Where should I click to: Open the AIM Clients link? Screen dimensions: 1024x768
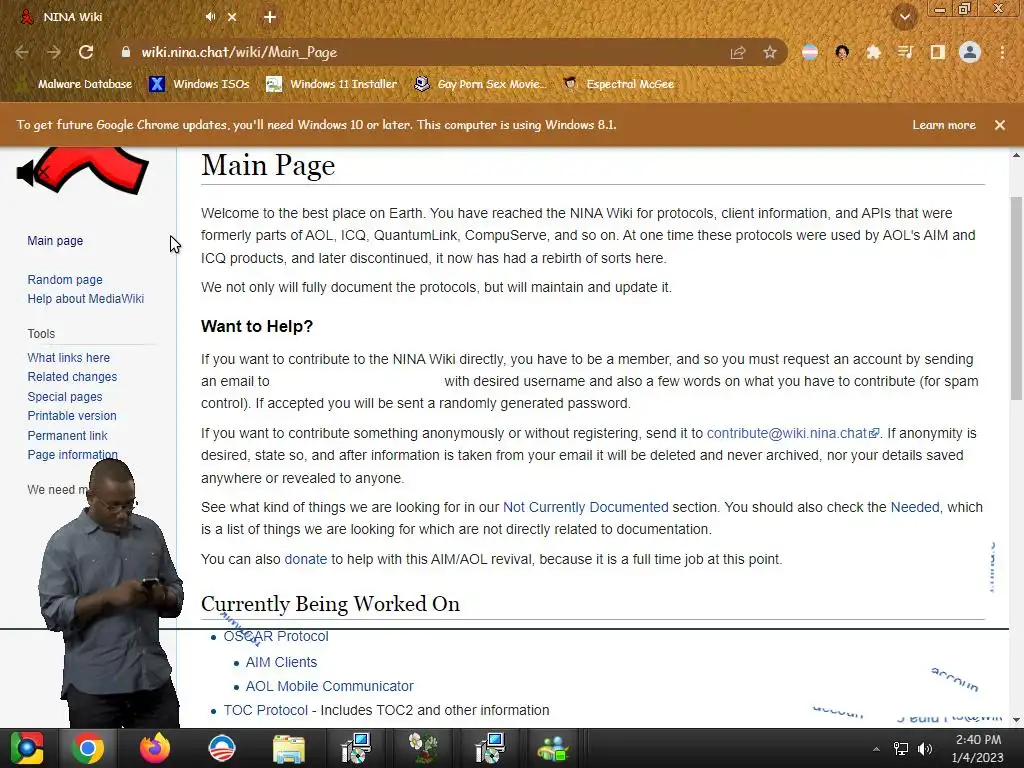click(281, 662)
